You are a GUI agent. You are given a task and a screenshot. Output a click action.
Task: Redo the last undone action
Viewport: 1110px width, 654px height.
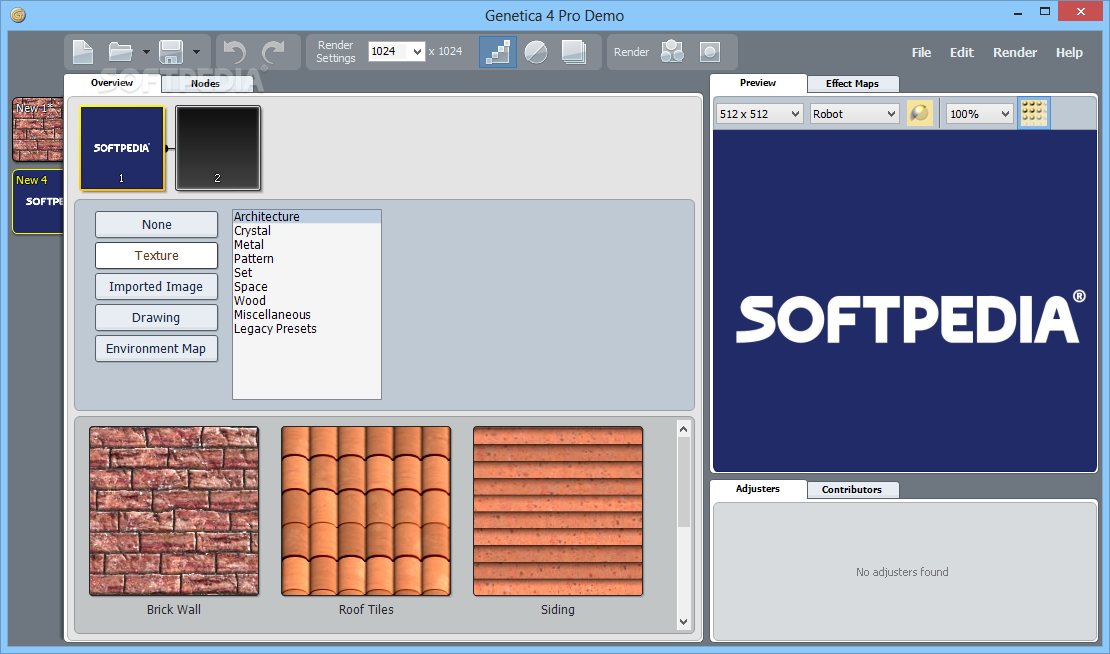(273, 52)
